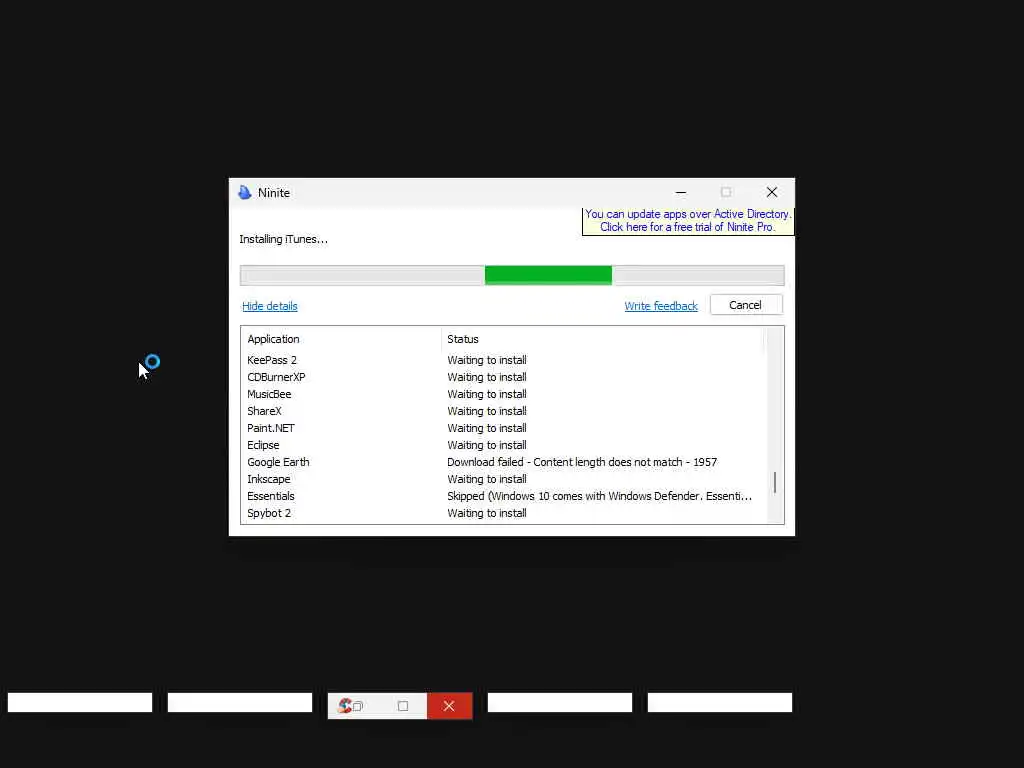The height and width of the screenshot is (768, 1024).
Task: Click Waiting to install status for Spybot 2
Action: click(487, 513)
